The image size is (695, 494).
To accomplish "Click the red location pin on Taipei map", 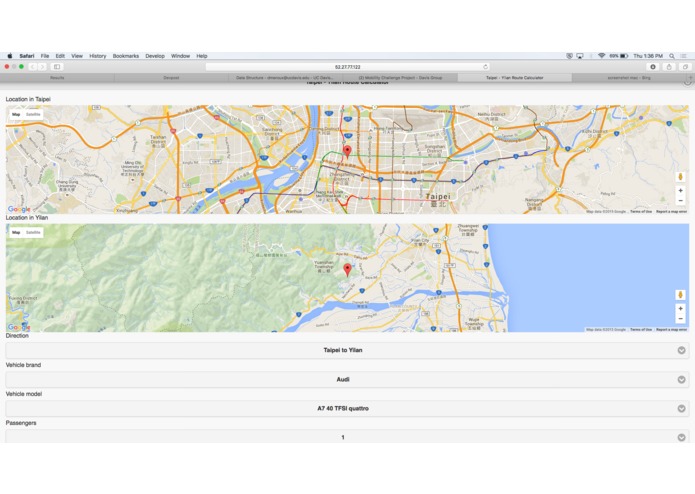I will pyautogui.click(x=348, y=151).
